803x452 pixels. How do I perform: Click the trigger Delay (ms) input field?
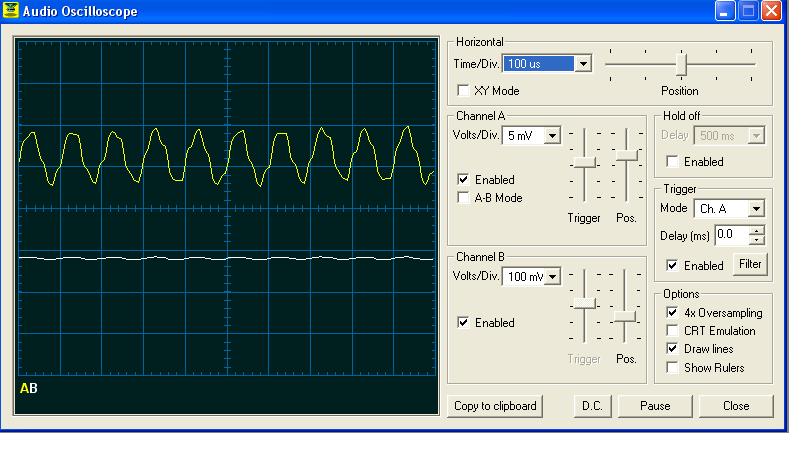pos(729,235)
